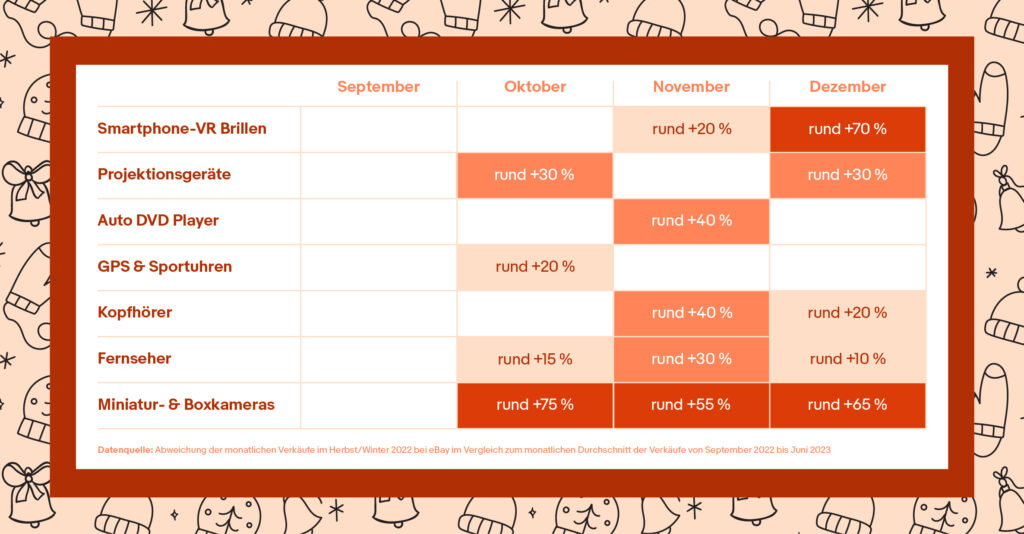This screenshot has width=1024, height=534.
Task: Click the Miniatur- & Boxkameras row label
Action: coord(186,405)
